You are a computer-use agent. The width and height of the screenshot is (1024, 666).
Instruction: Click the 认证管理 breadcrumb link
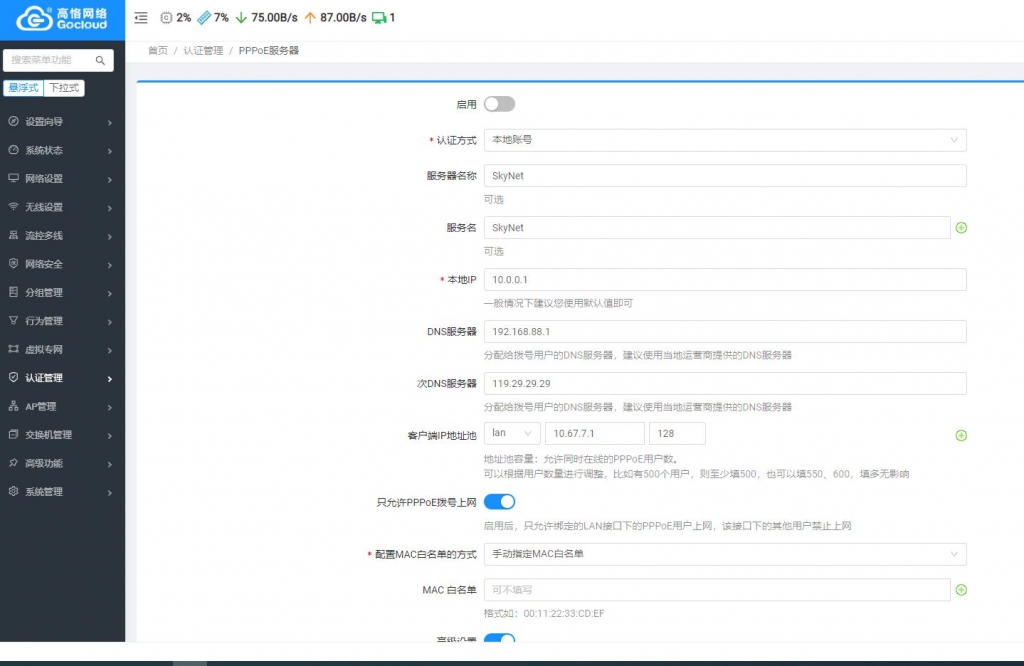coord(203,50)
